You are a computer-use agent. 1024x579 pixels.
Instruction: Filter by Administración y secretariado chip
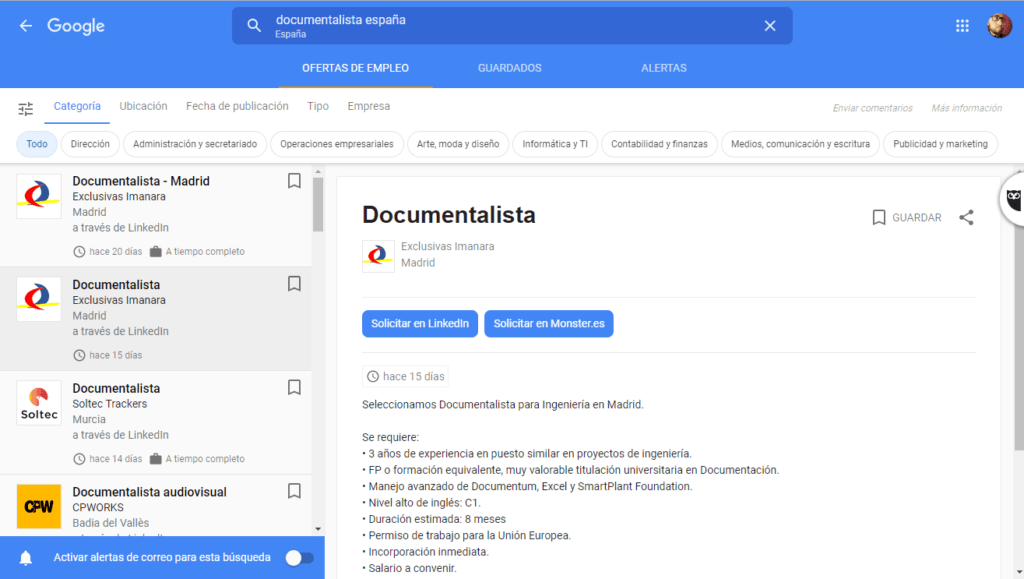[x=195, y=144]
